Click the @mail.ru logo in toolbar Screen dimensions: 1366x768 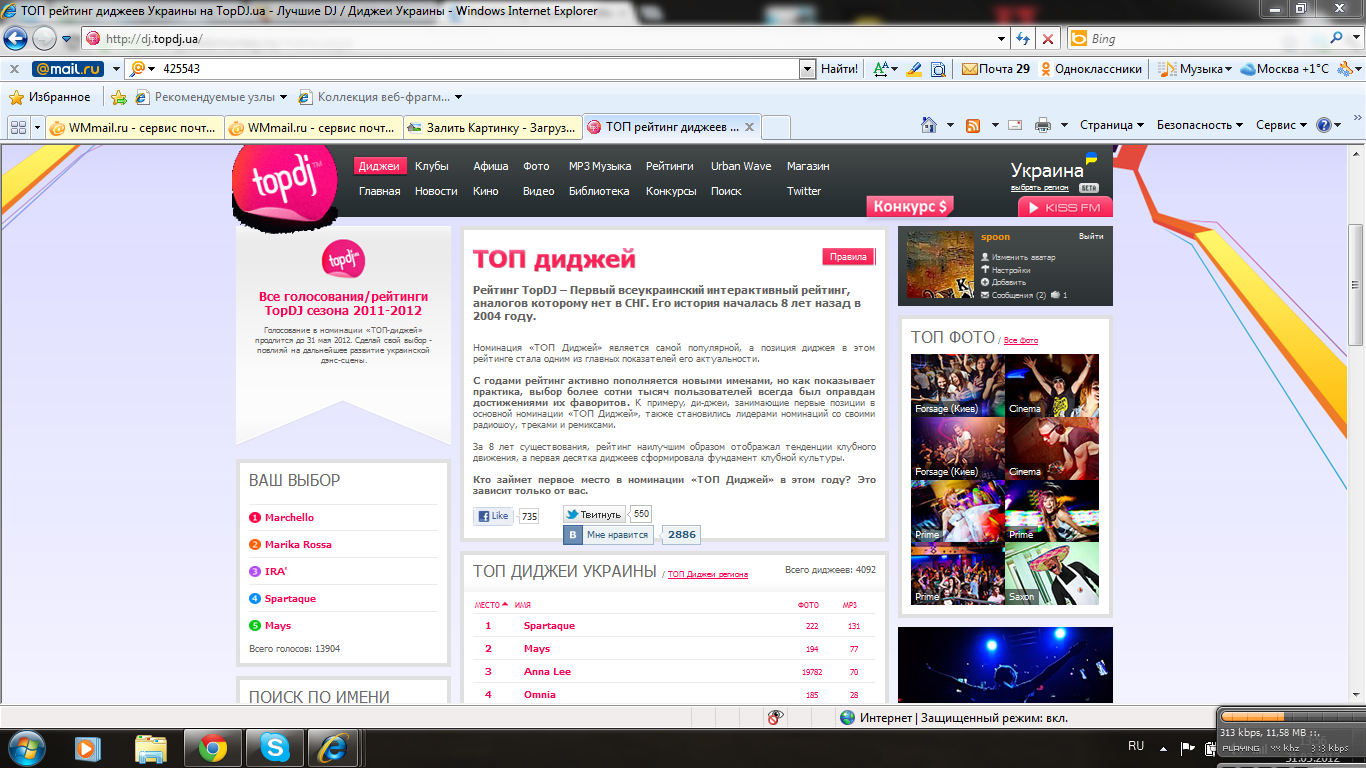click(68, 69)
